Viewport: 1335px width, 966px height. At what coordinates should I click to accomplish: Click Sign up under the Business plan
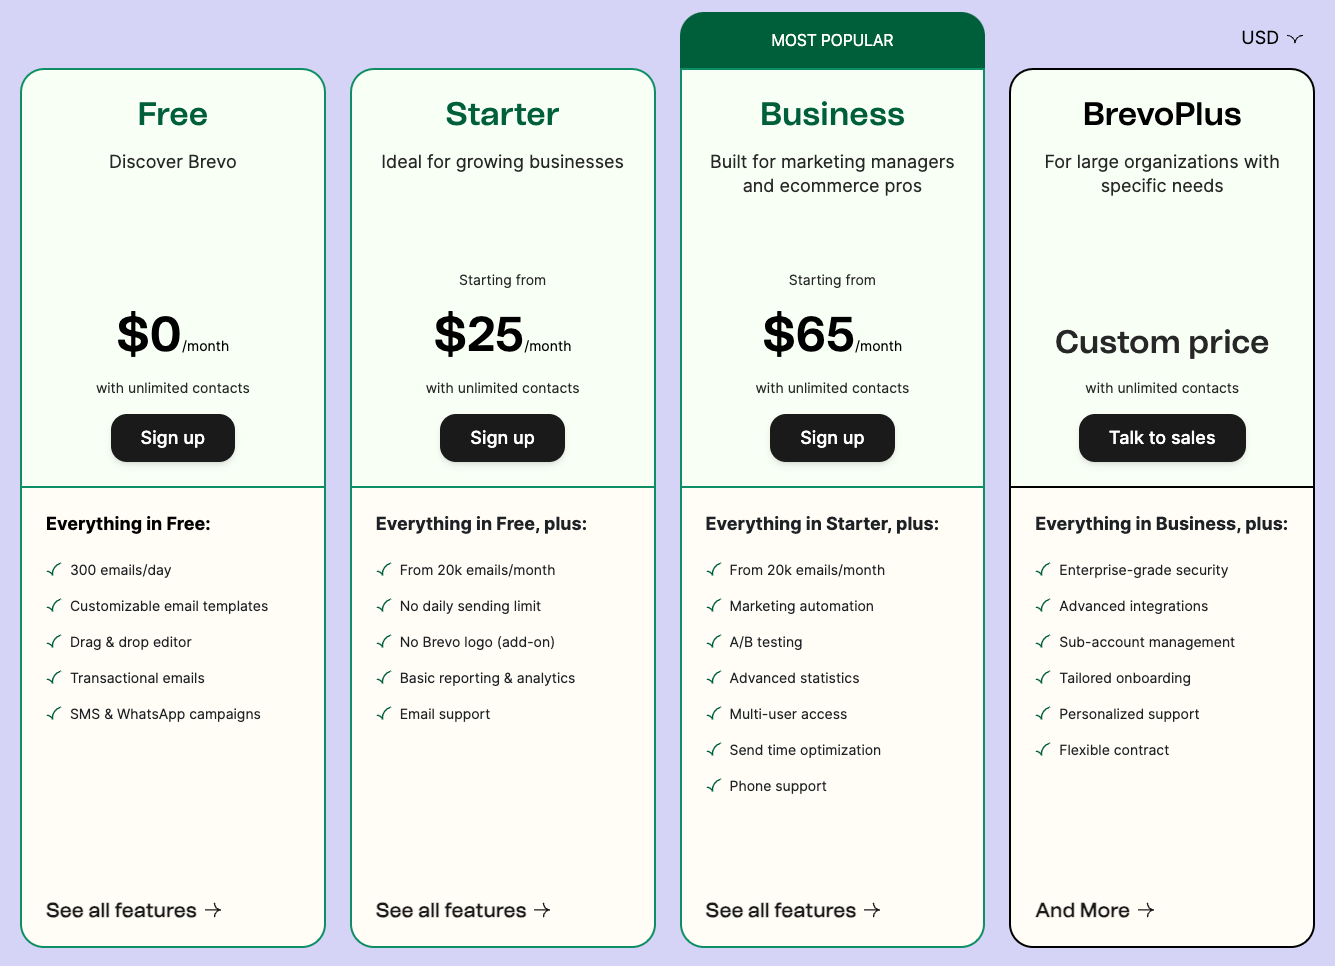click(832, 438)
